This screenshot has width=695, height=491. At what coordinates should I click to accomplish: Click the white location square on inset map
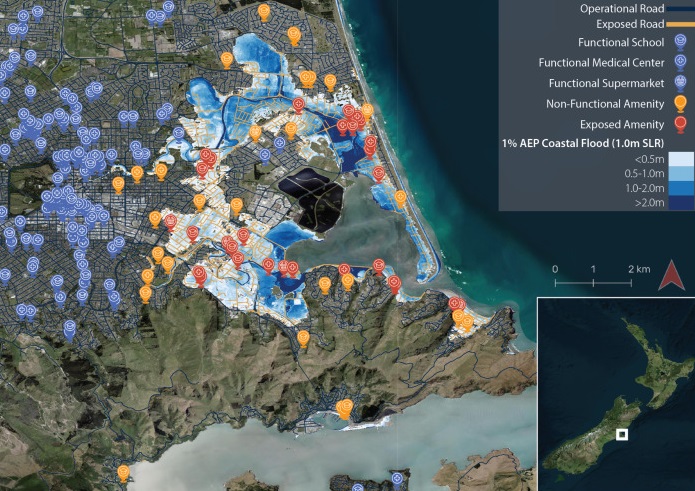tap(622, 434)
